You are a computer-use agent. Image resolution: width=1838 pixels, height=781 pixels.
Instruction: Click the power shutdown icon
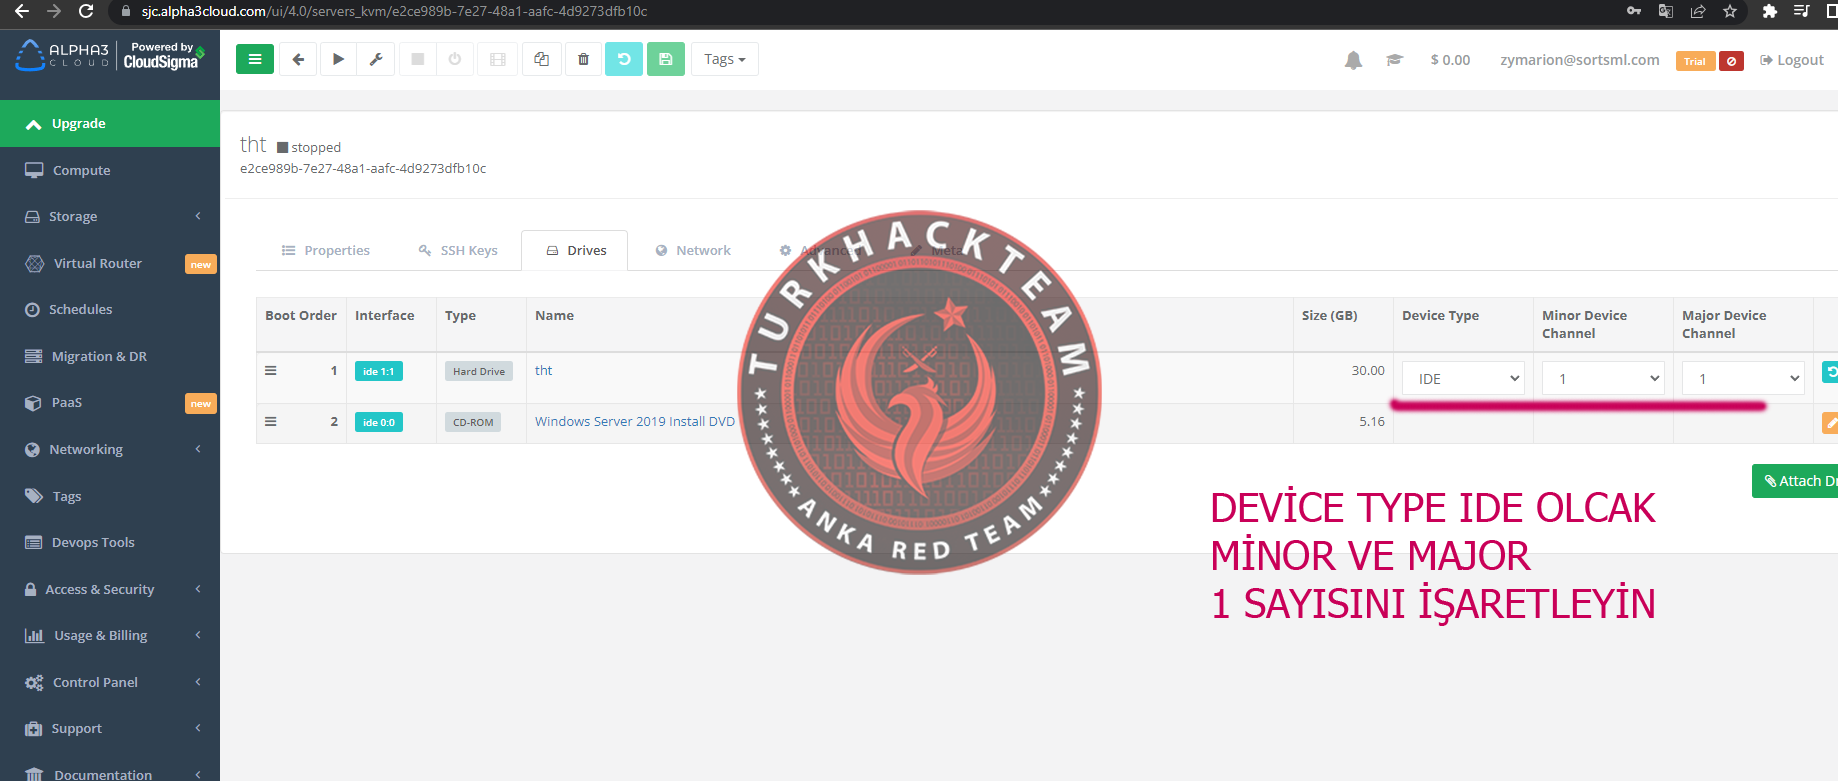click(455, 59)
